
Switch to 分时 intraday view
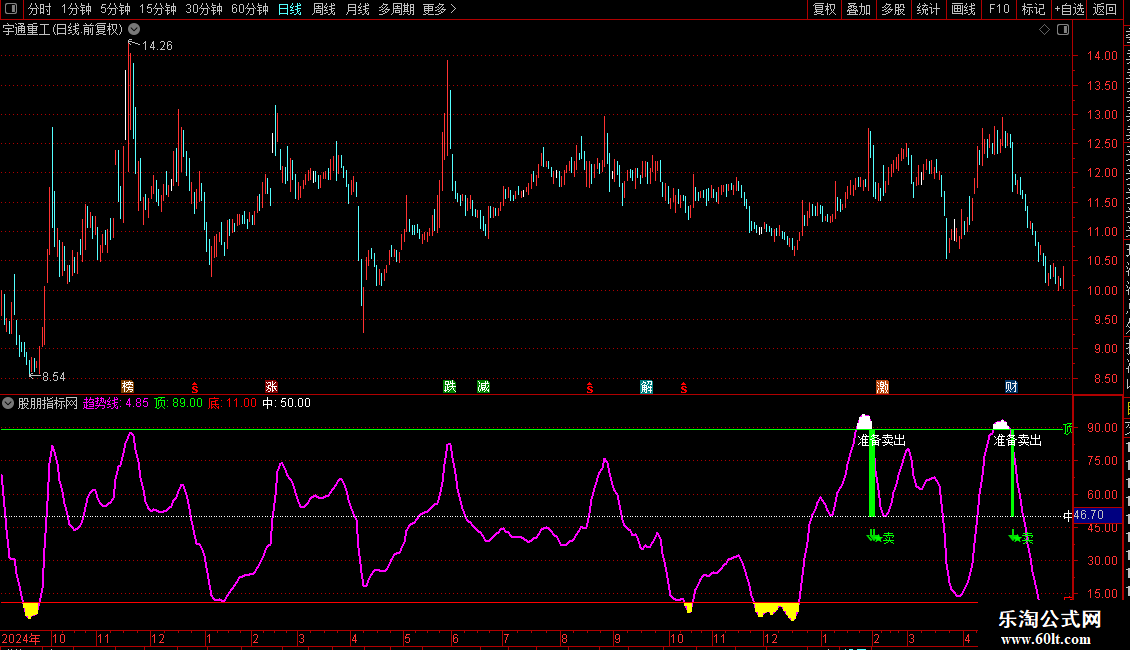[x=40, y=9]
